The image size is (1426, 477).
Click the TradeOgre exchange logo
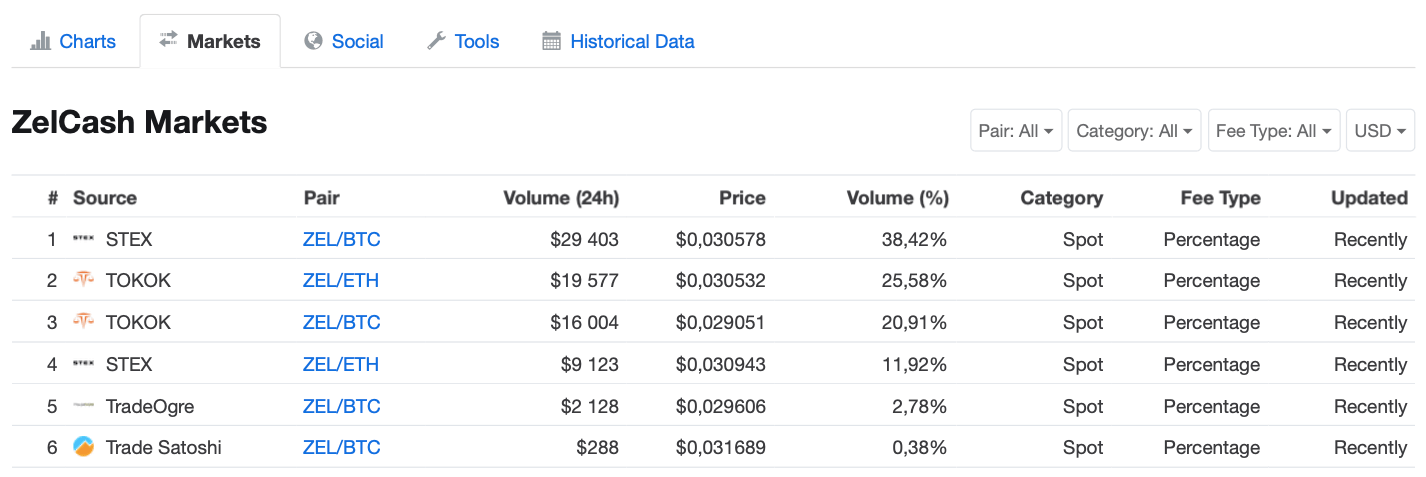(83, 407)
